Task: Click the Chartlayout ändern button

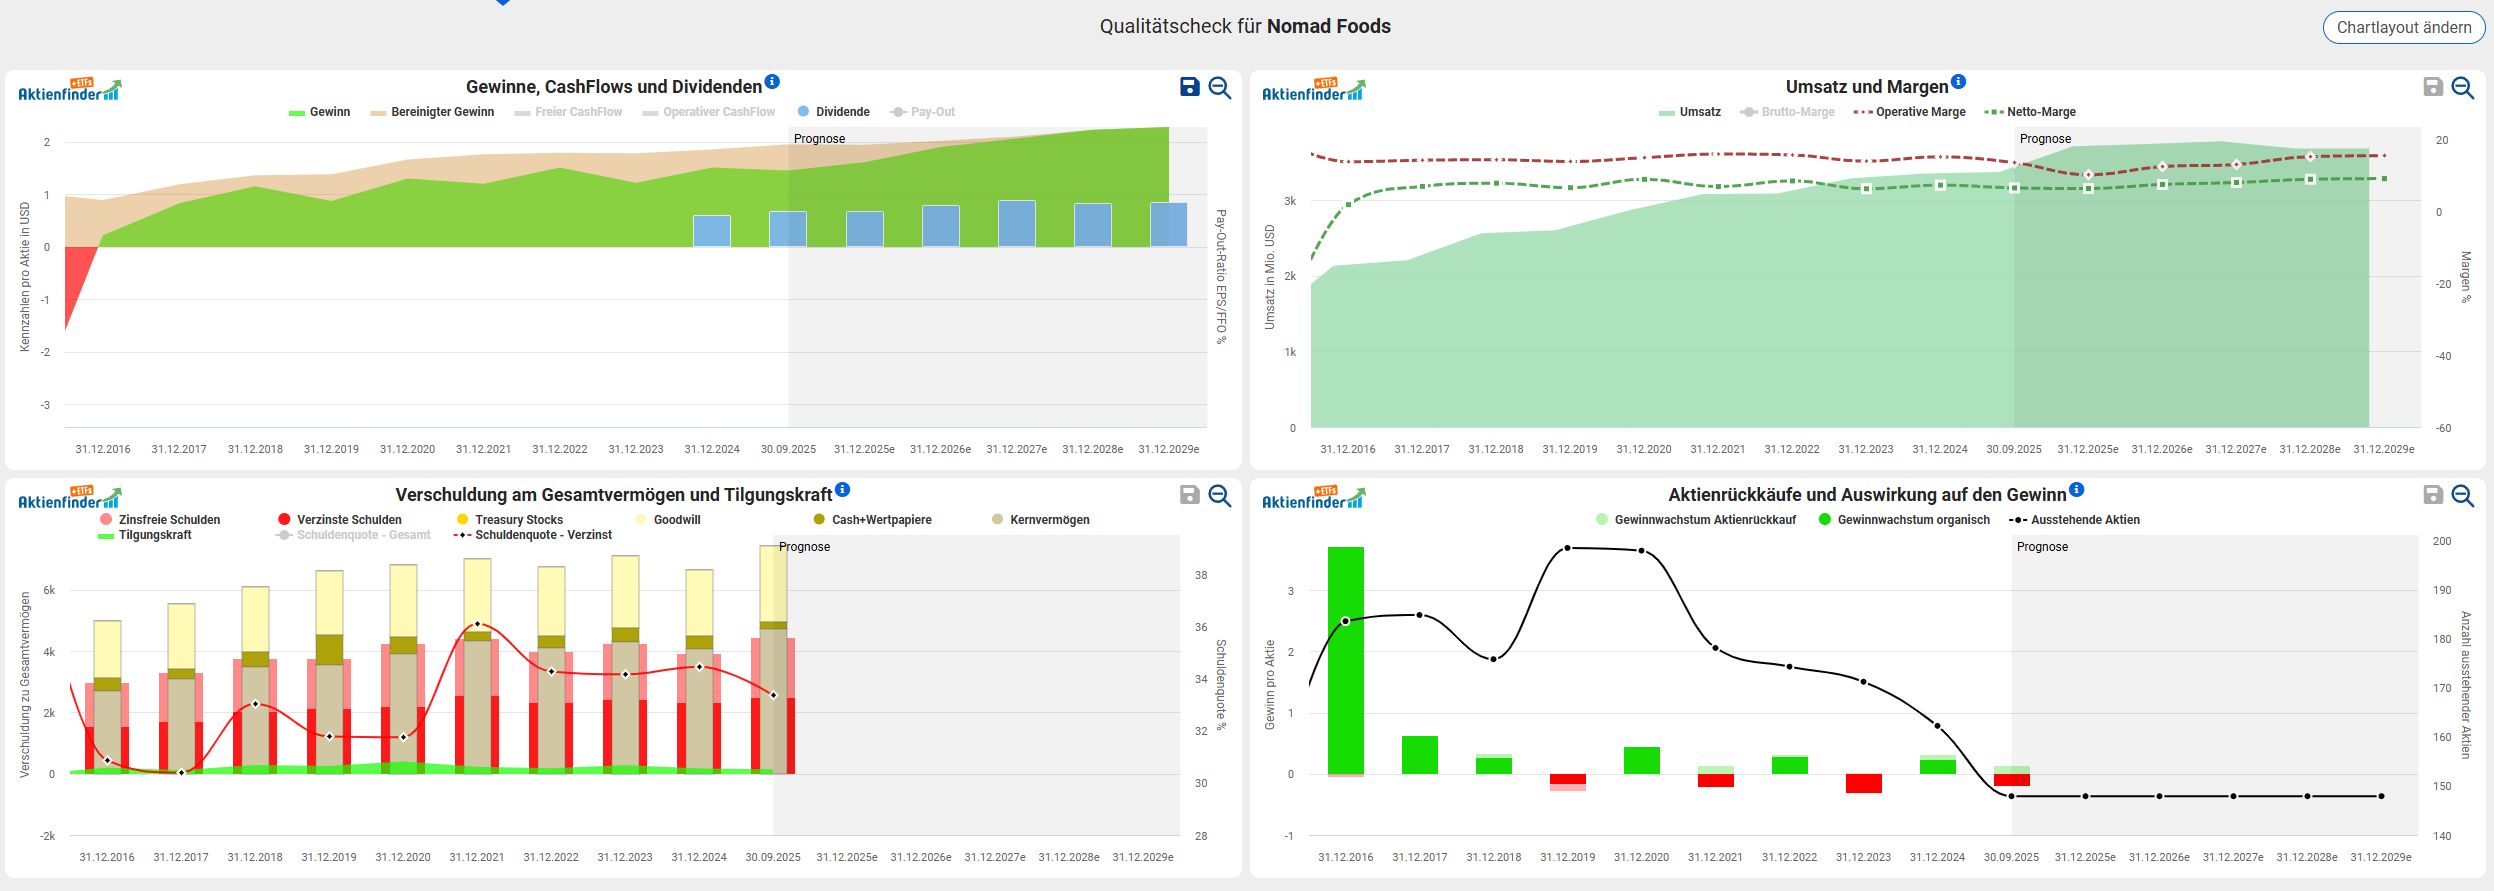Action: pos(2403,27)
